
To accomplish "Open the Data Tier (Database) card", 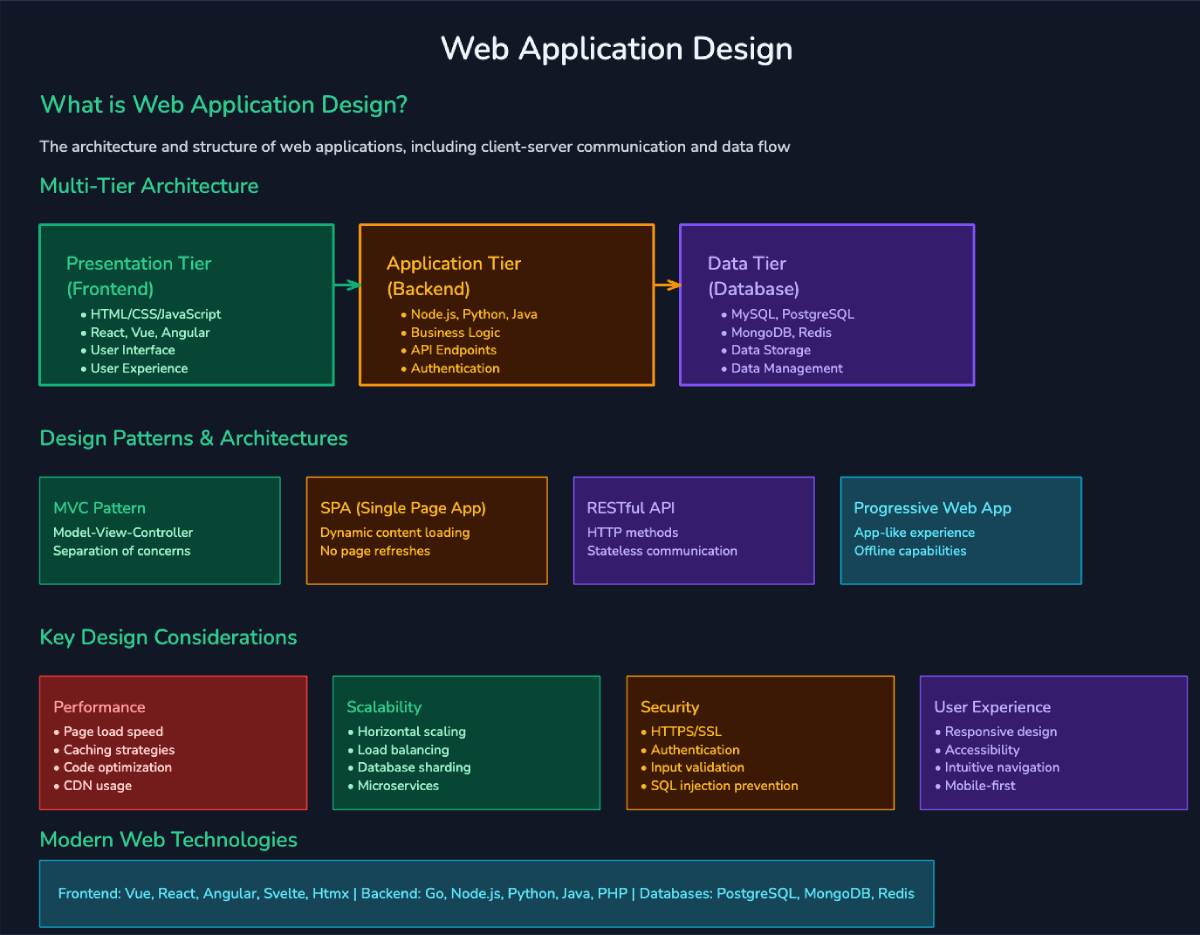I will click(826, 304).
